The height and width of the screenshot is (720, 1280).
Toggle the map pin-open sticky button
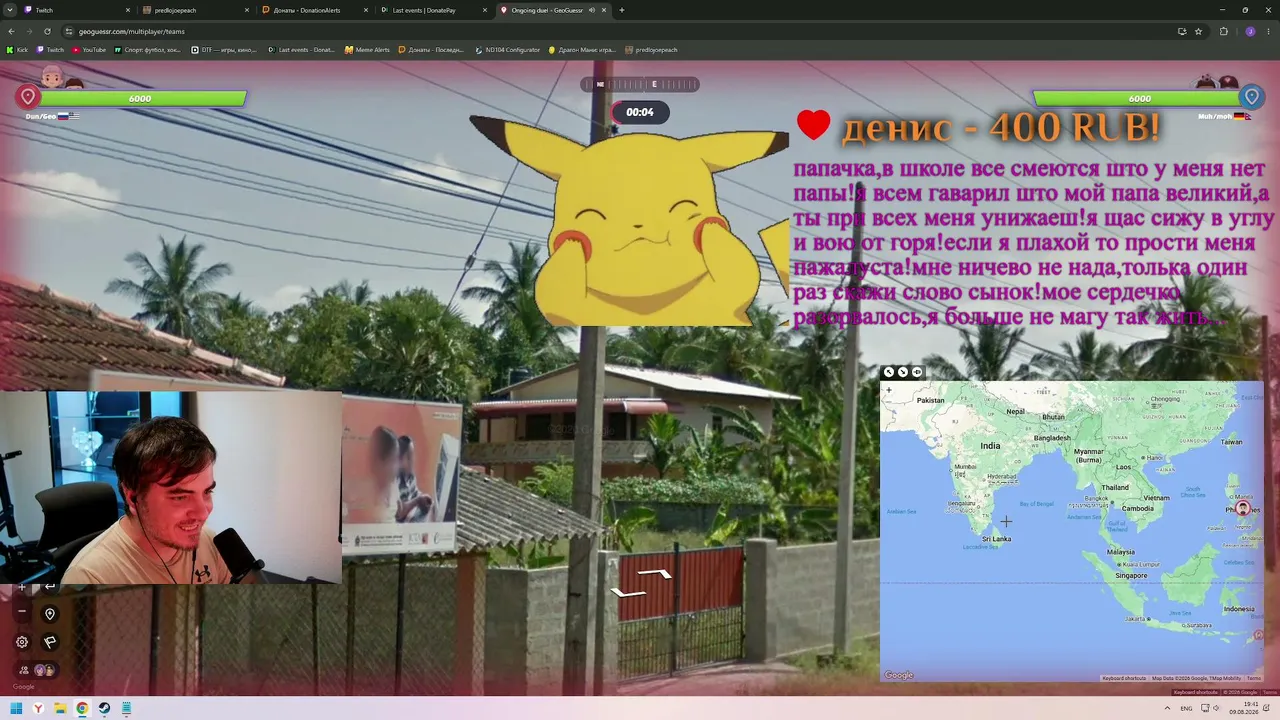tap(917, 372)
